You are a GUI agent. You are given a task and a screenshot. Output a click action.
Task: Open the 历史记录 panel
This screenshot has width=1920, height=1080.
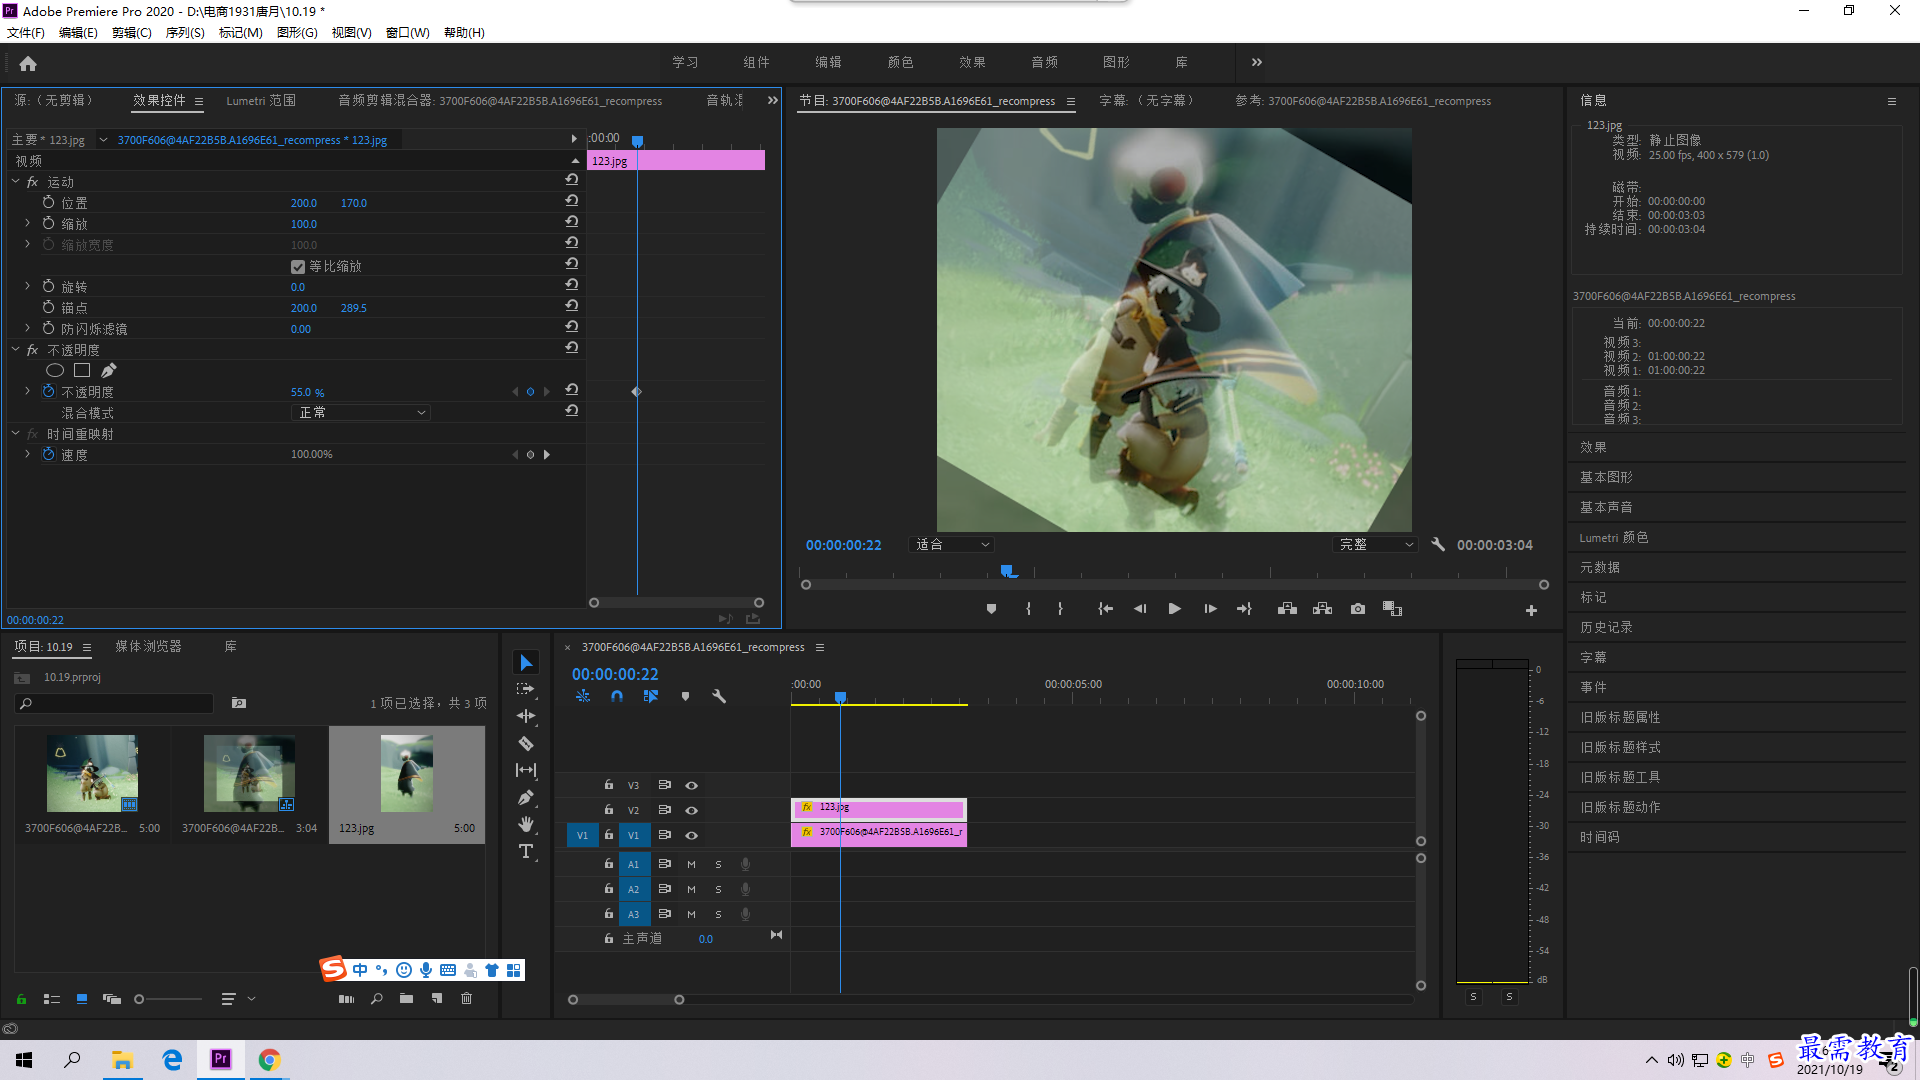coord(1606,627)
